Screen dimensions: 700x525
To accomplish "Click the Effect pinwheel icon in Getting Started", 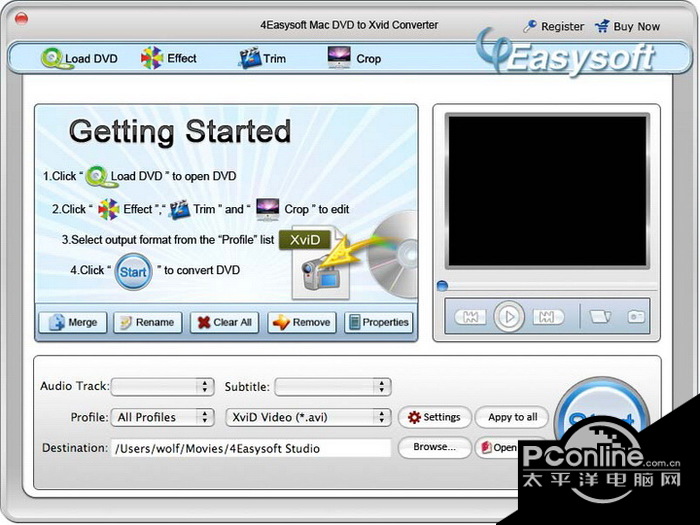I will pos(108,209).
